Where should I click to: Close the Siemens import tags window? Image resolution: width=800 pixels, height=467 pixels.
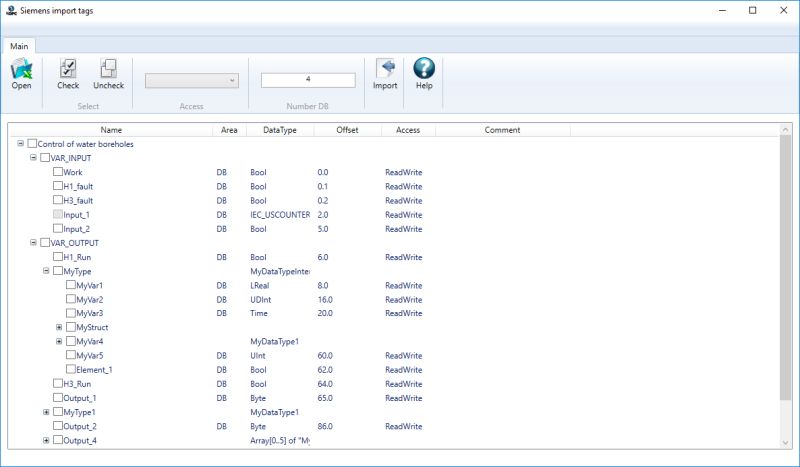pos(784,10)
